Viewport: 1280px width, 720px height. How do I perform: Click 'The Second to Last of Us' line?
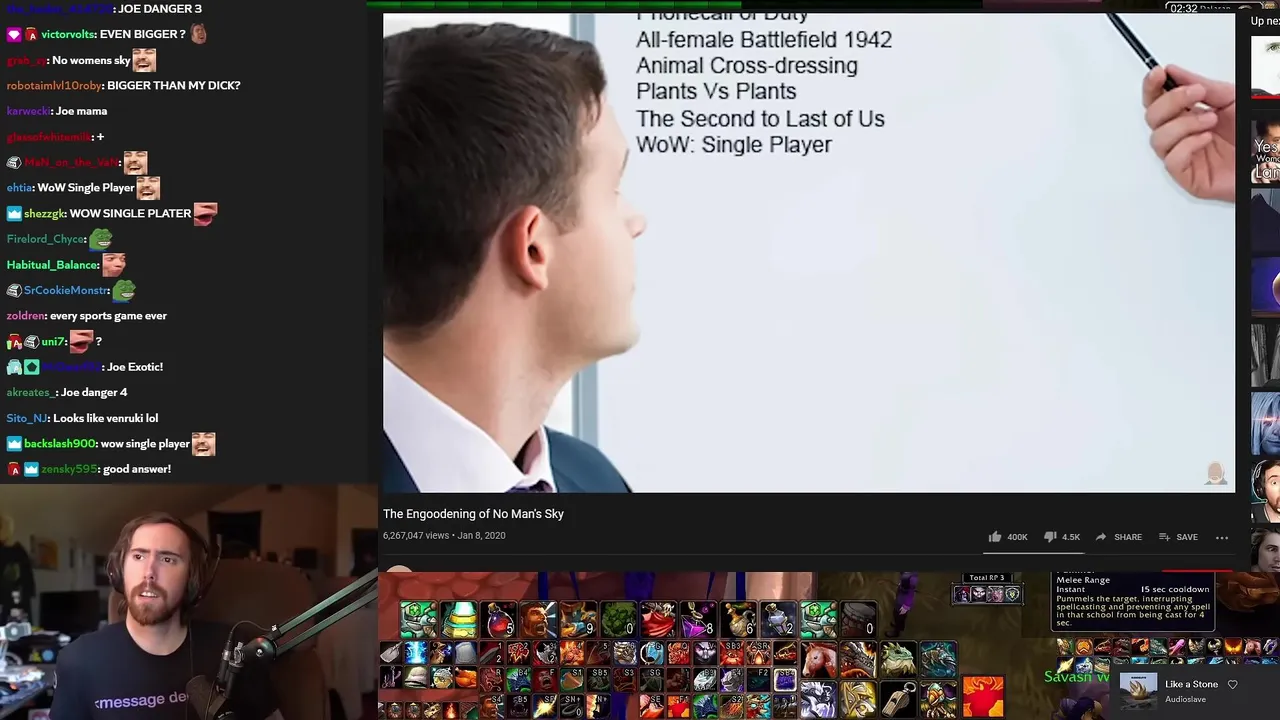(760, 119)
